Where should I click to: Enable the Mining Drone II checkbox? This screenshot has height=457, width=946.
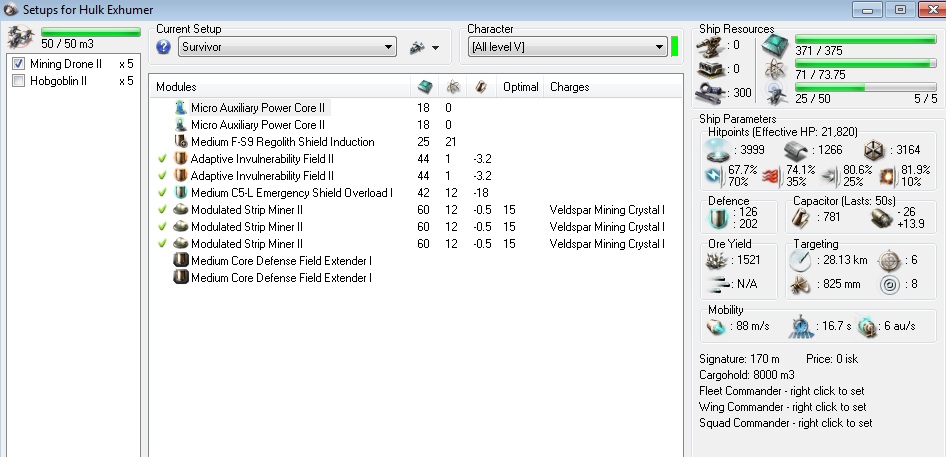point(18,64)
